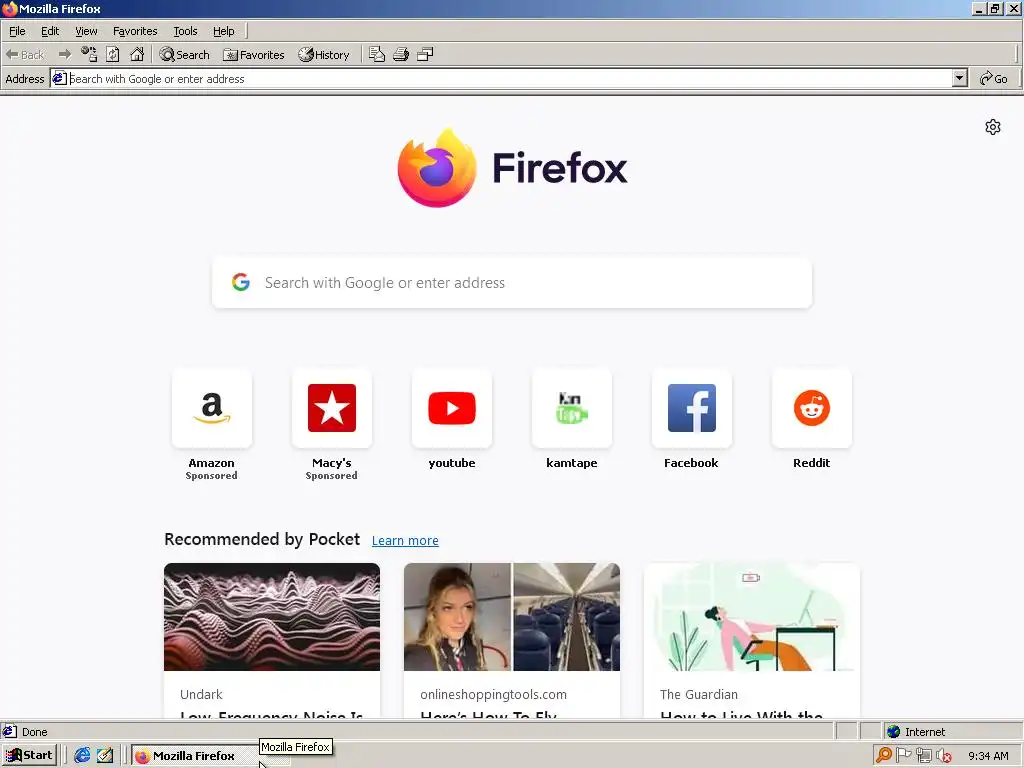This screenshot has height=768, width=1024.
Task: Open the Facebook shortcut tile
Action: coord(692,408)
